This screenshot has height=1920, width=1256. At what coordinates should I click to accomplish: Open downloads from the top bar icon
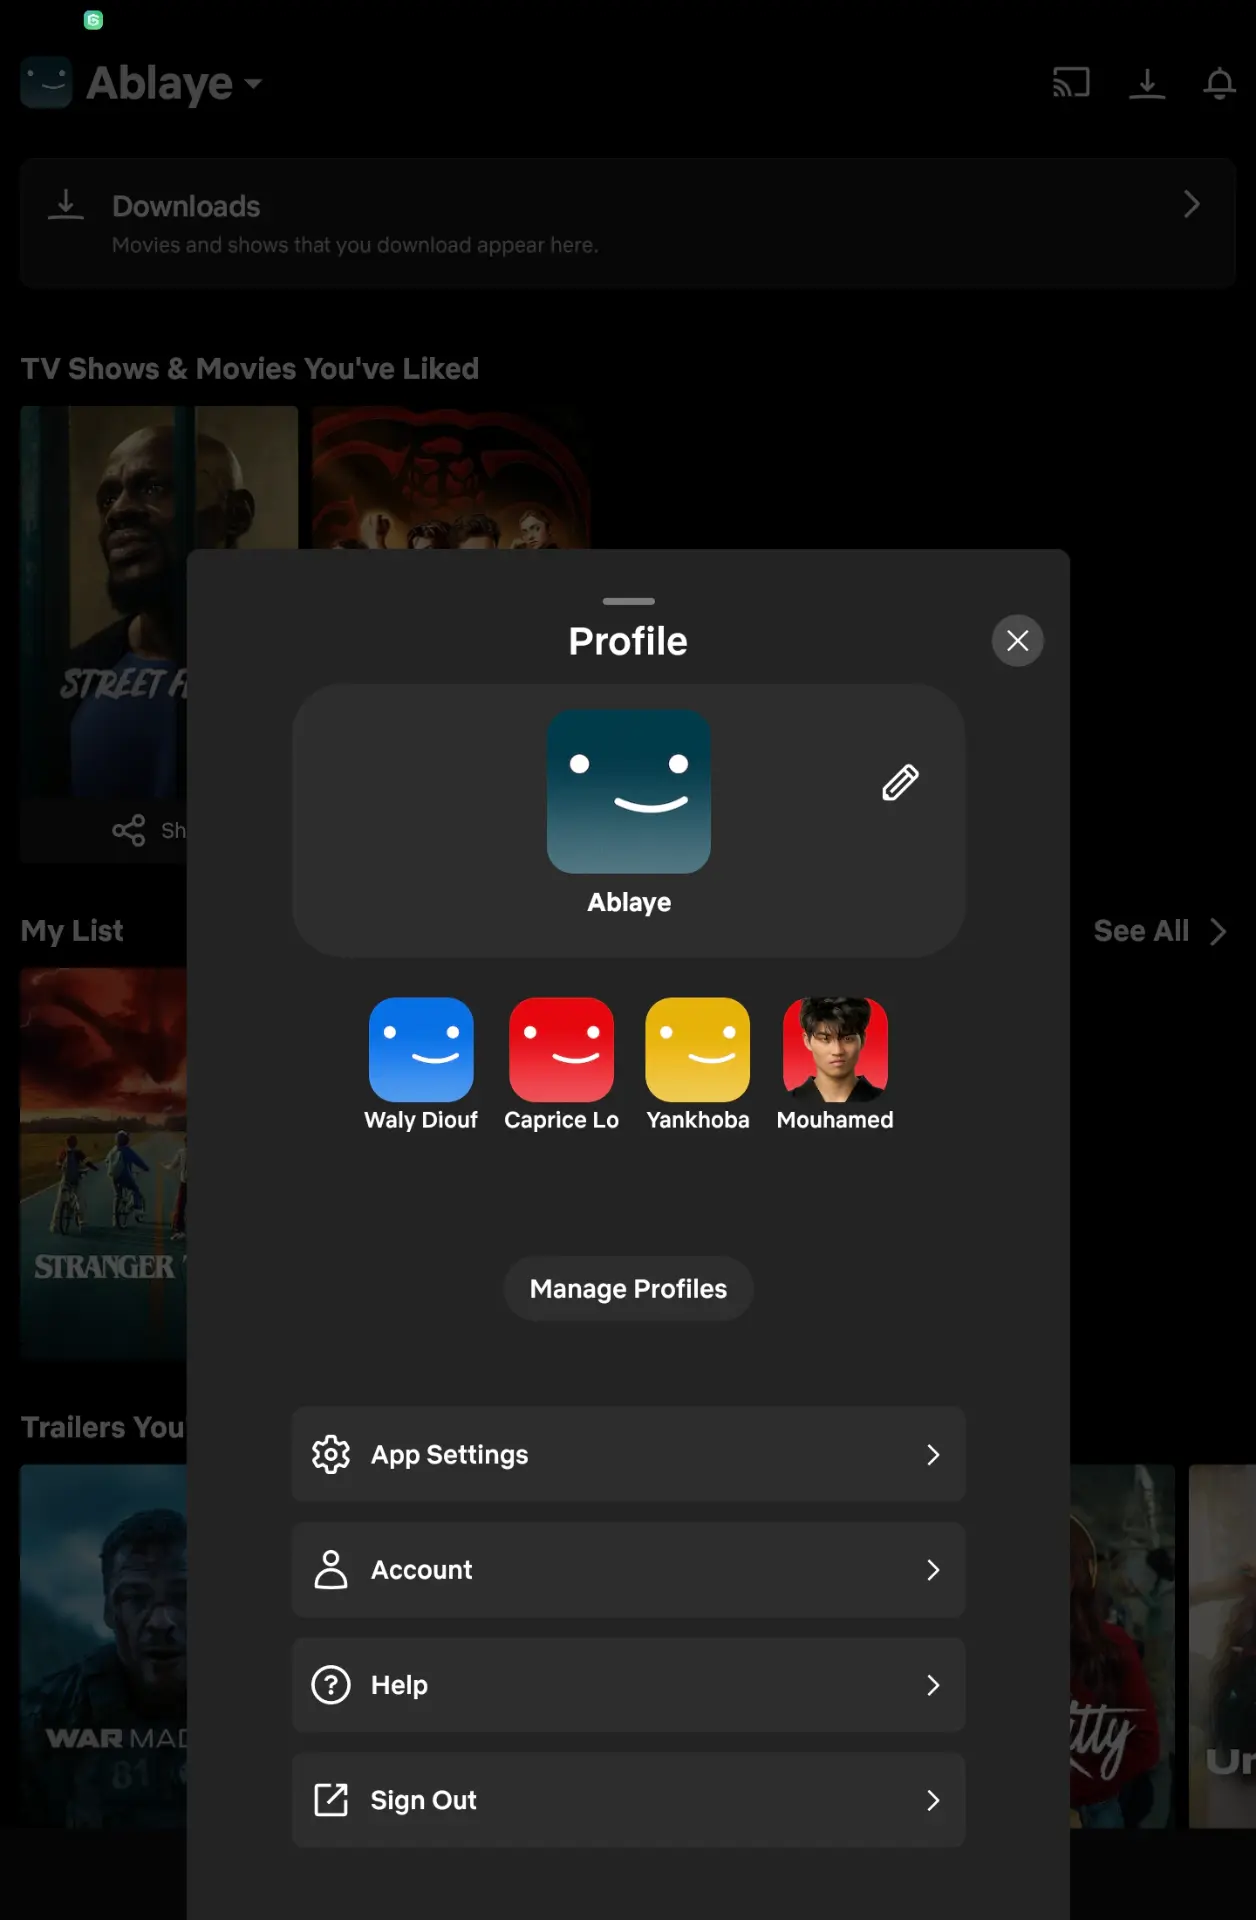(1147, 83)
